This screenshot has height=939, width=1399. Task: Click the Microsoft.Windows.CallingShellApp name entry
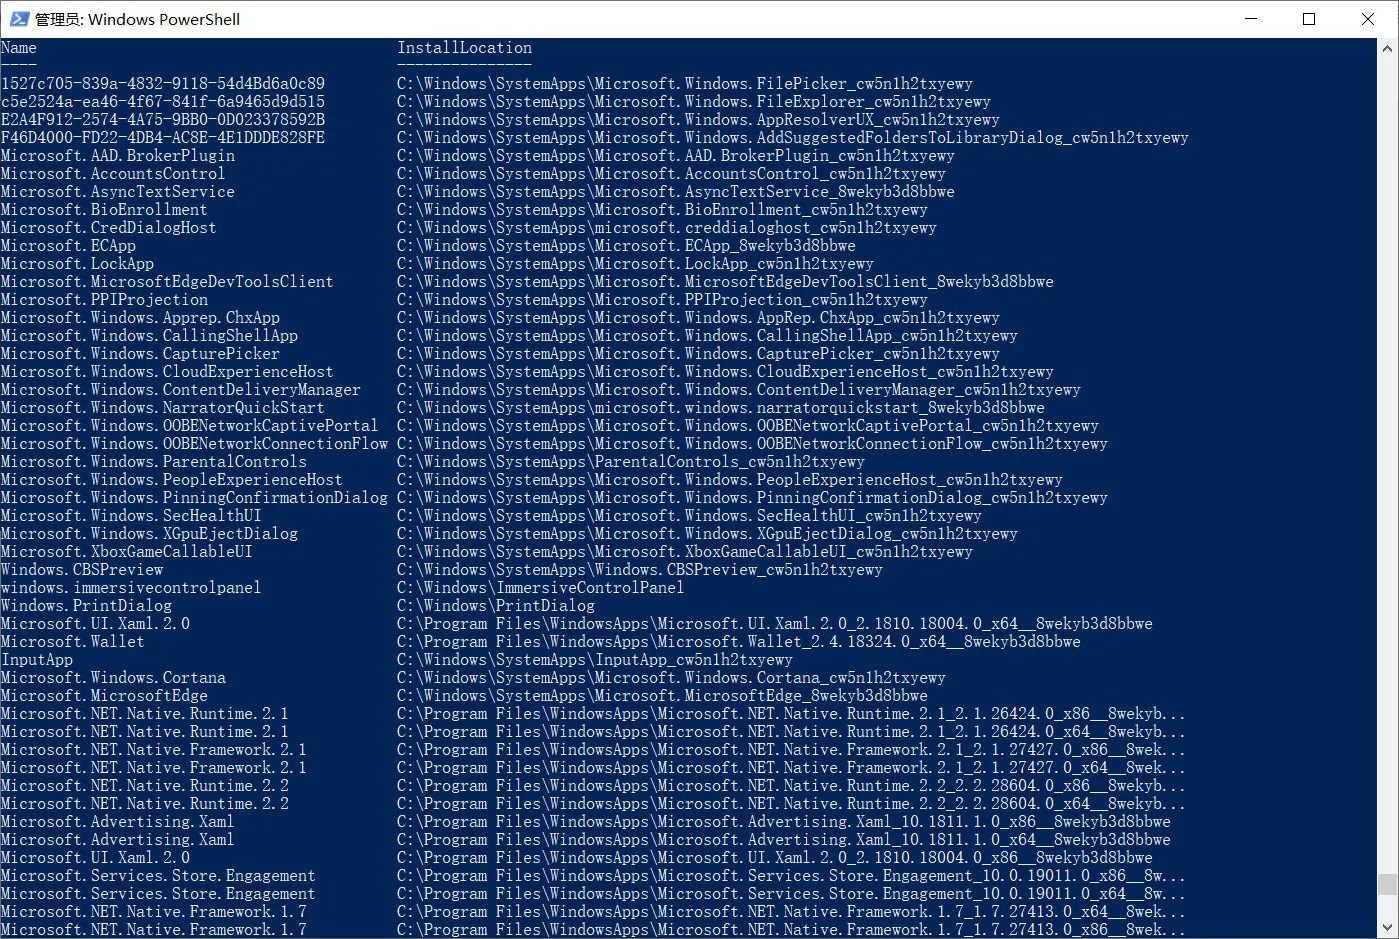pos(149,336)
